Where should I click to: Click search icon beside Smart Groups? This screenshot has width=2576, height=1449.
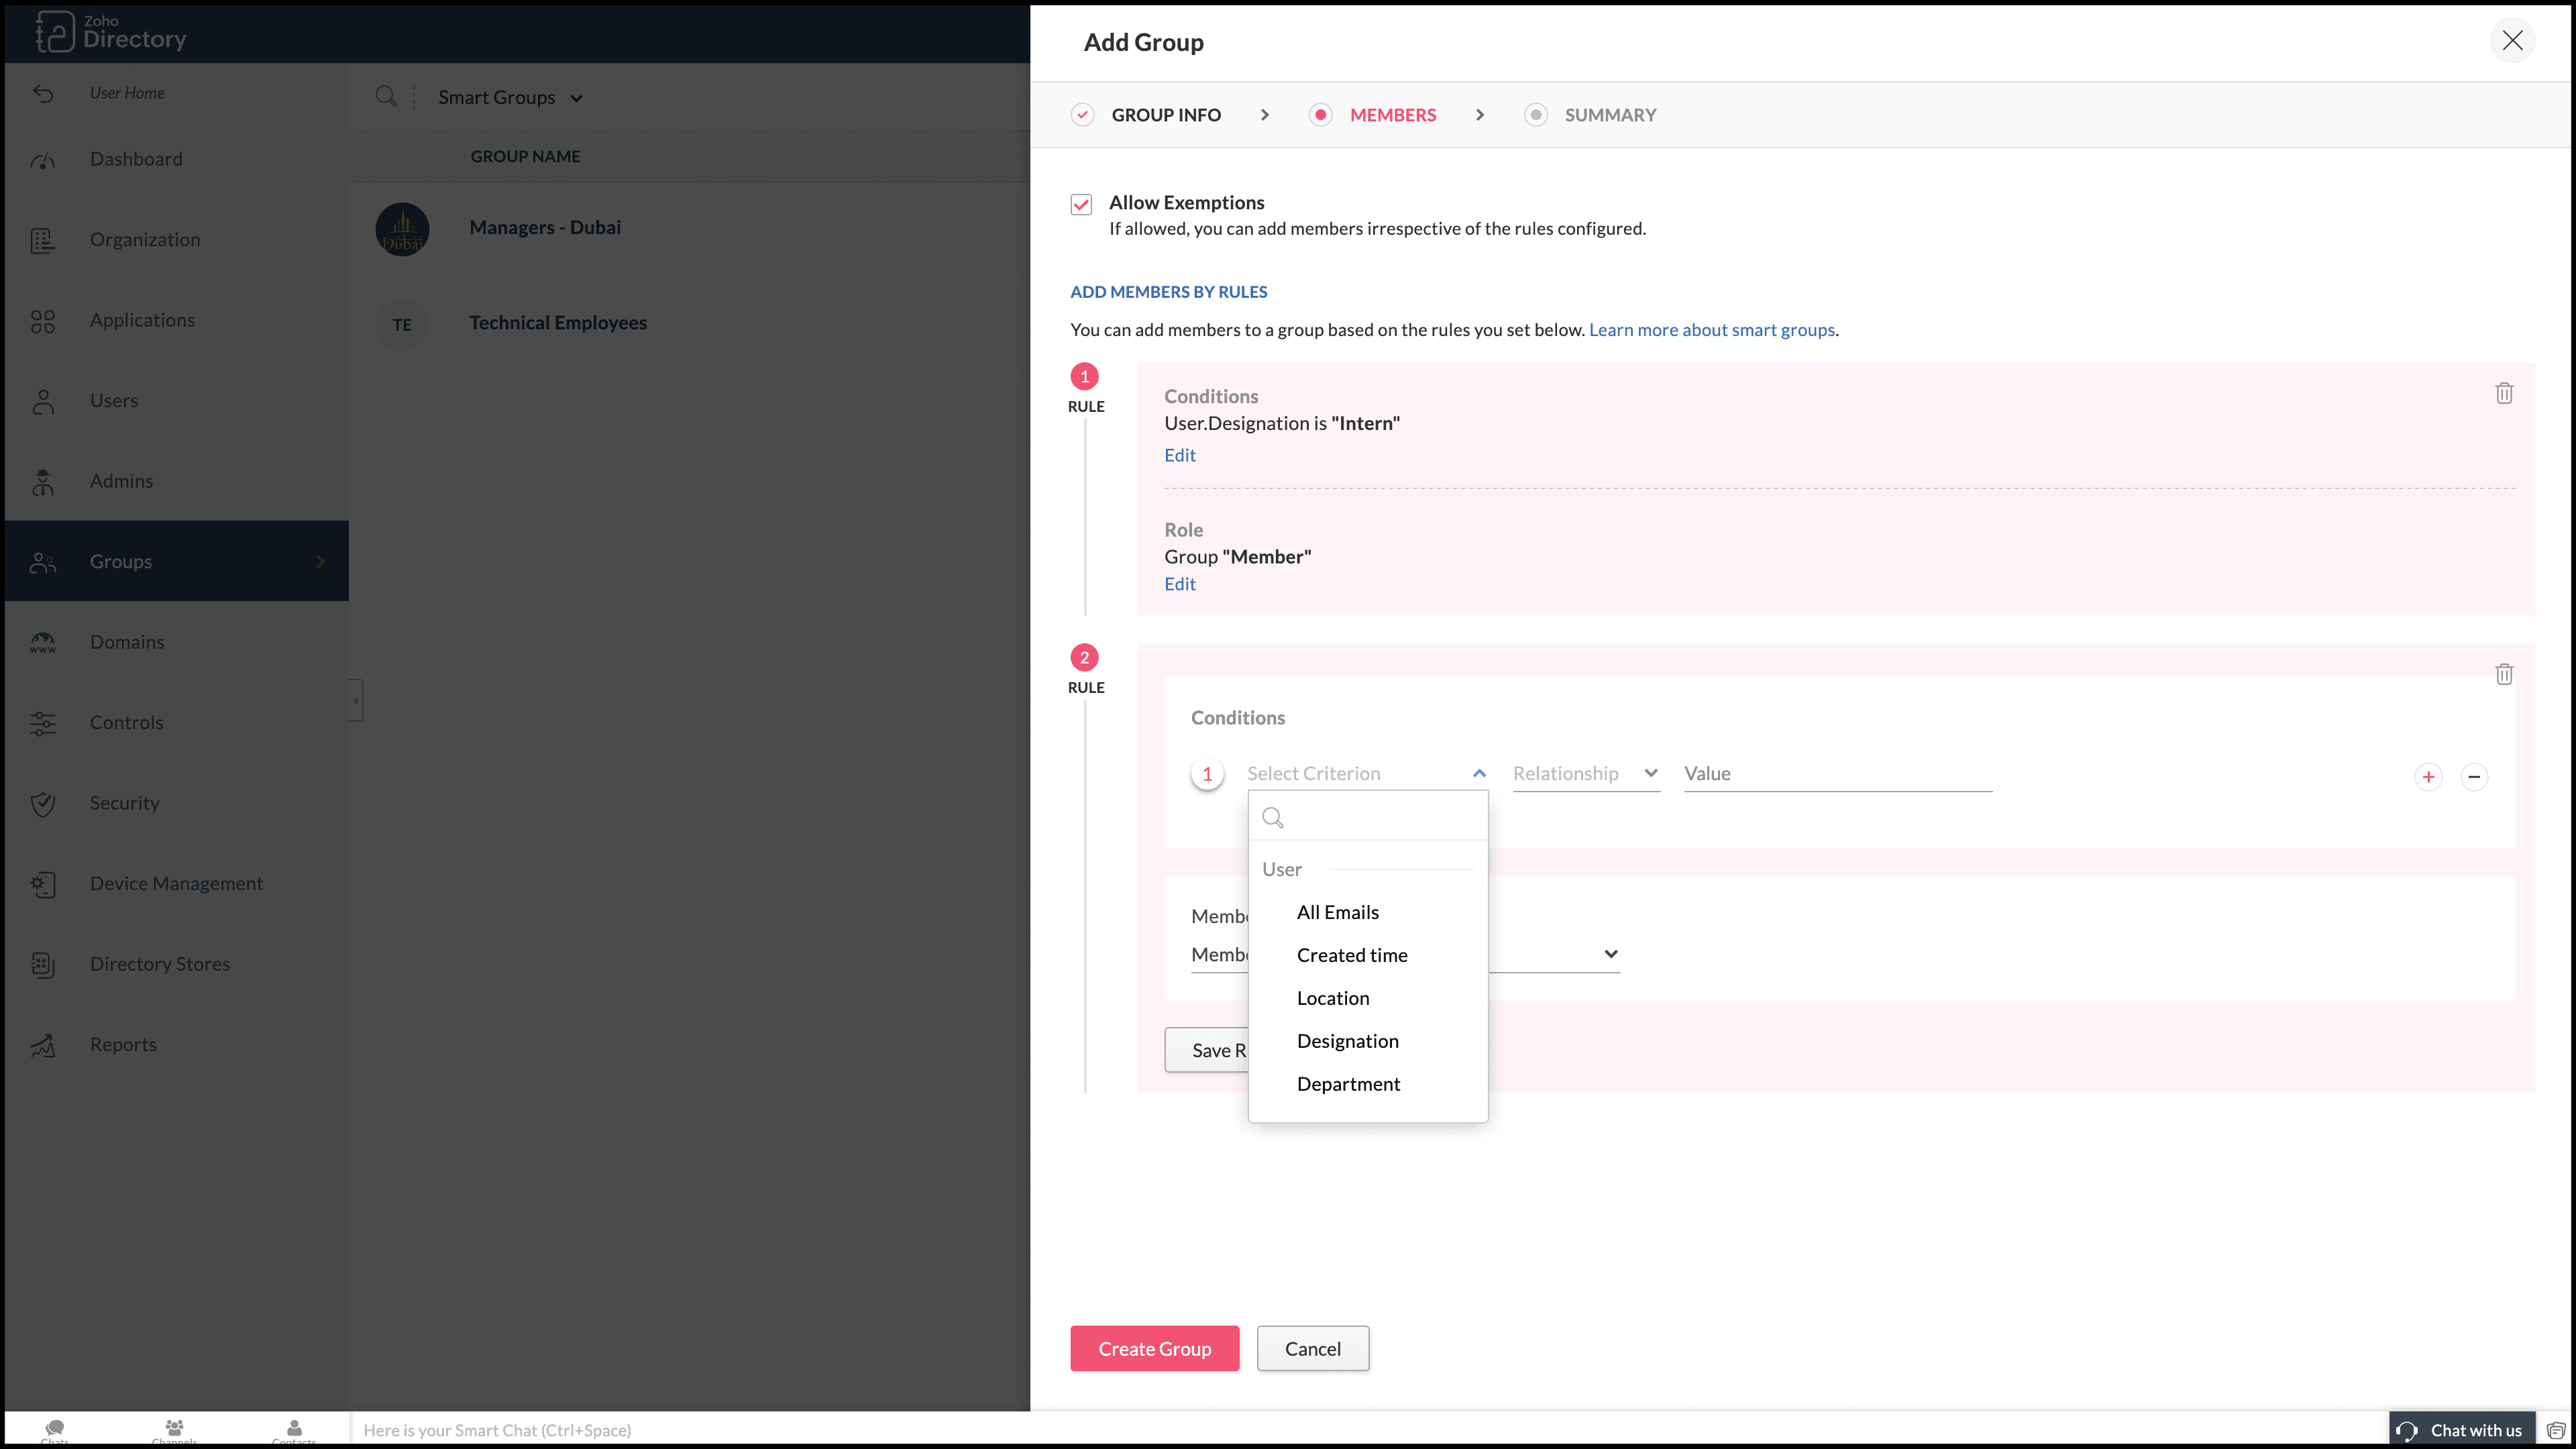pyautogui.click(x=385, y=97)
